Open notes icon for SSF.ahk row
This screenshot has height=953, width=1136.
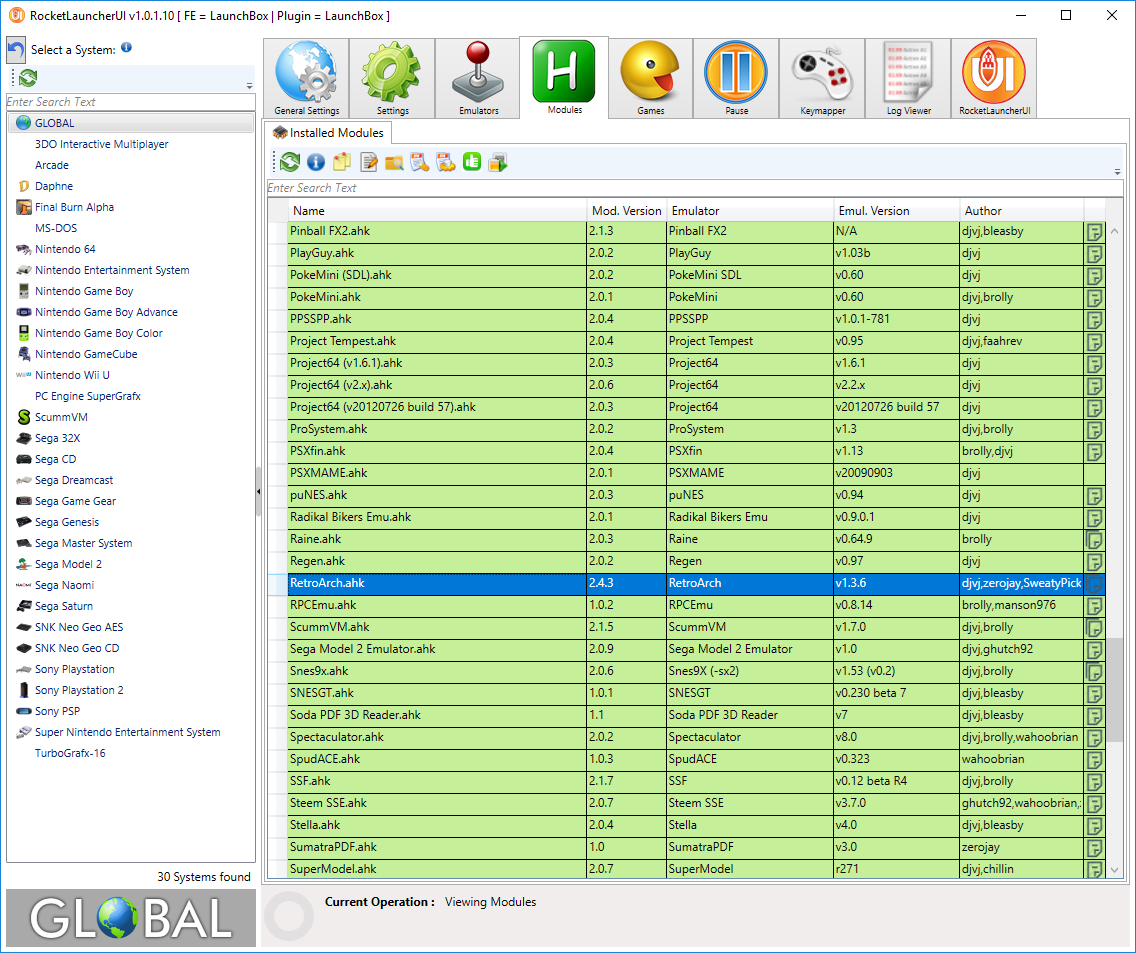point(1094,782)
